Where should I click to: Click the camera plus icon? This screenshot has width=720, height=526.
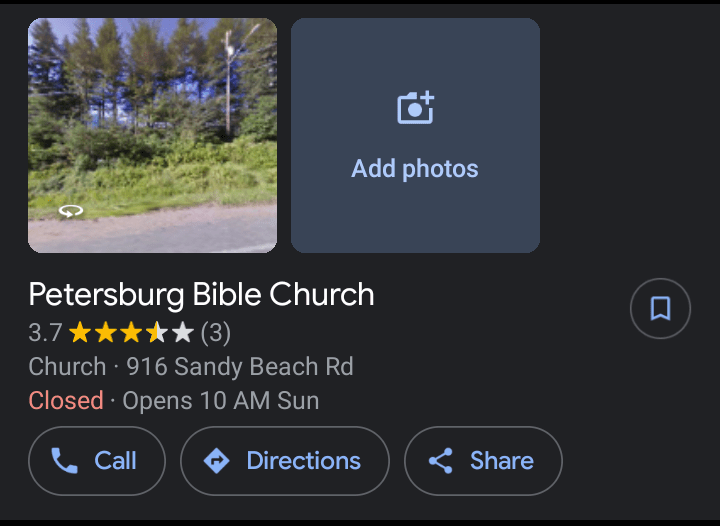click(415, 107)
